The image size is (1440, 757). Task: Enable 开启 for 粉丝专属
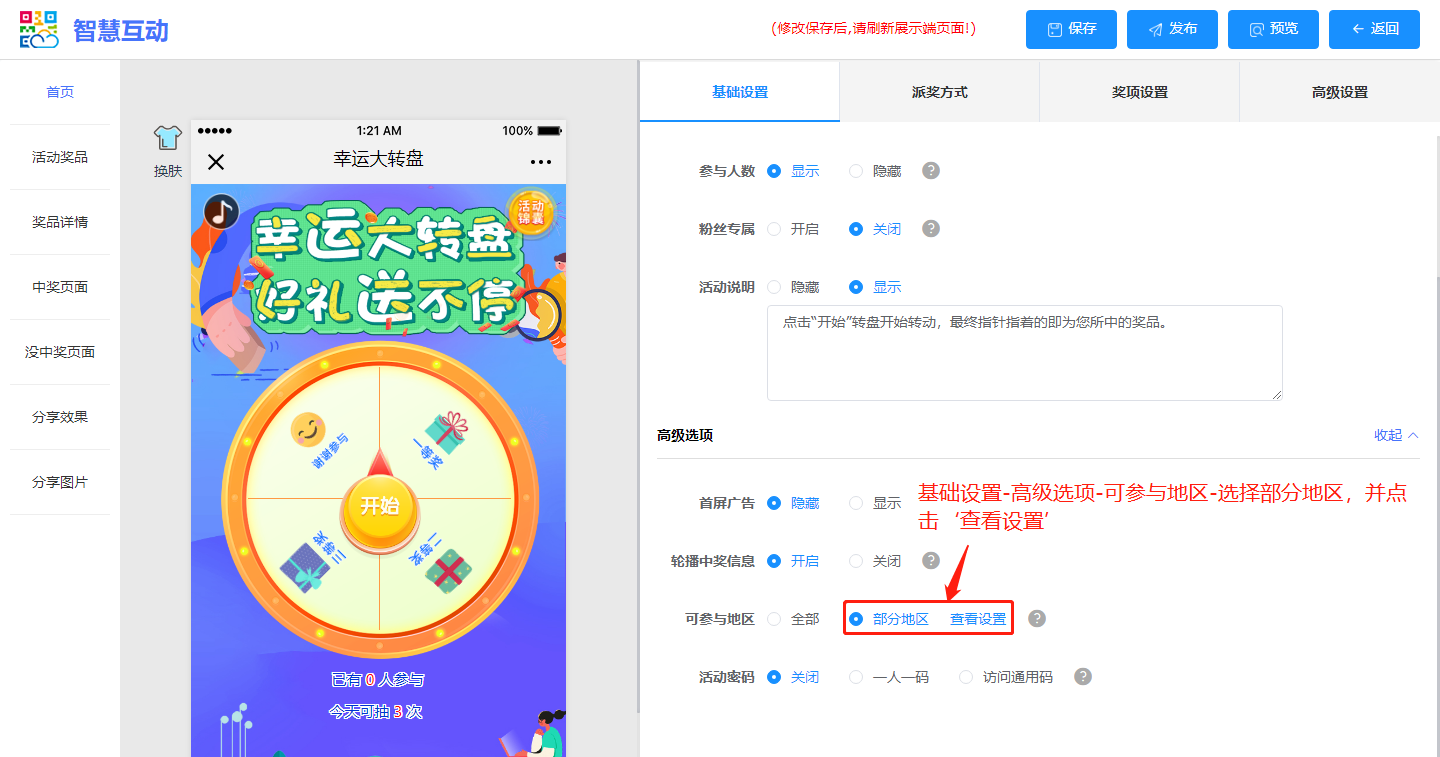[x=774, y=229]
